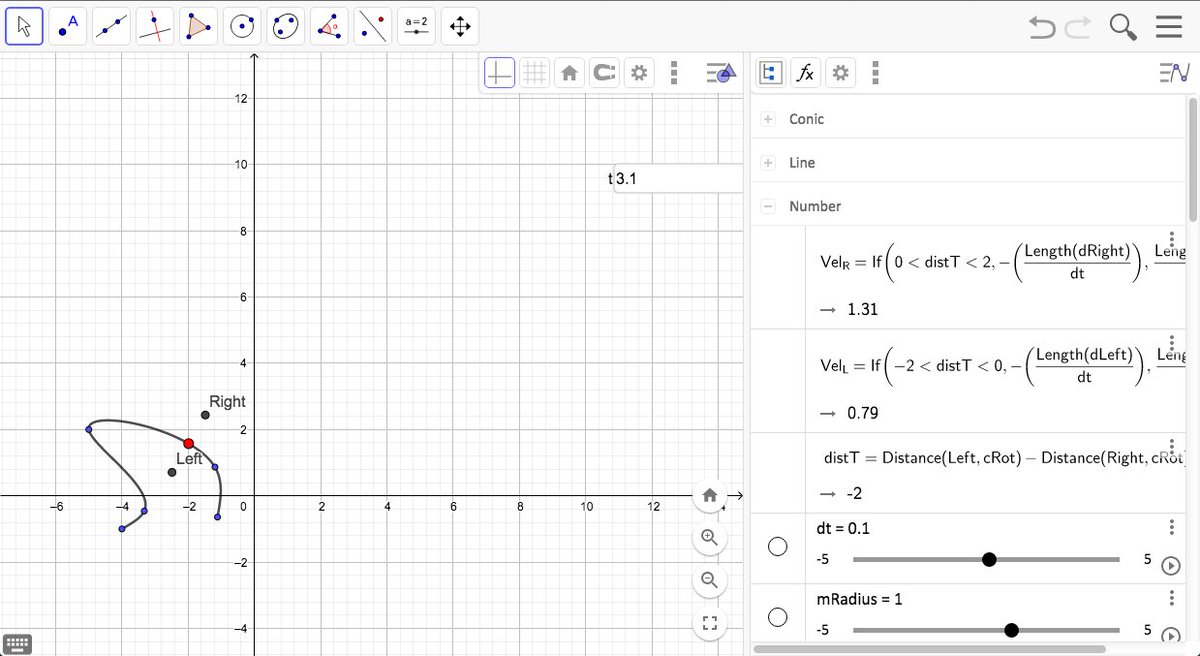Zoom out on graphics view
This screenshot has height=656, width=1200.
click(x=710, y=580)
